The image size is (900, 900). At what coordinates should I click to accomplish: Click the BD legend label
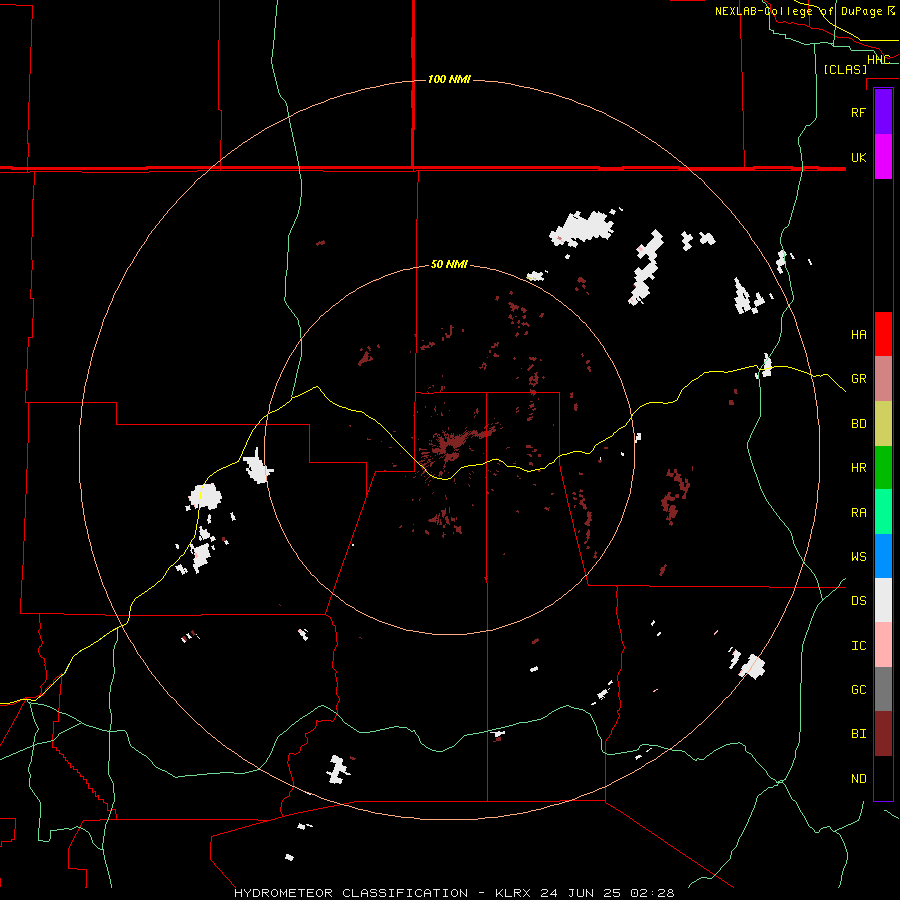coord(858,424)
